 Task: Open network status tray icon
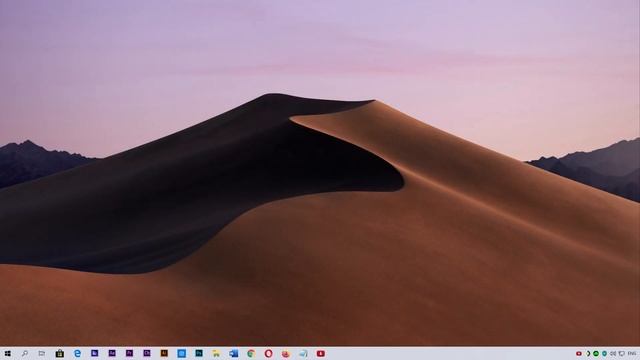coord(622,353)
